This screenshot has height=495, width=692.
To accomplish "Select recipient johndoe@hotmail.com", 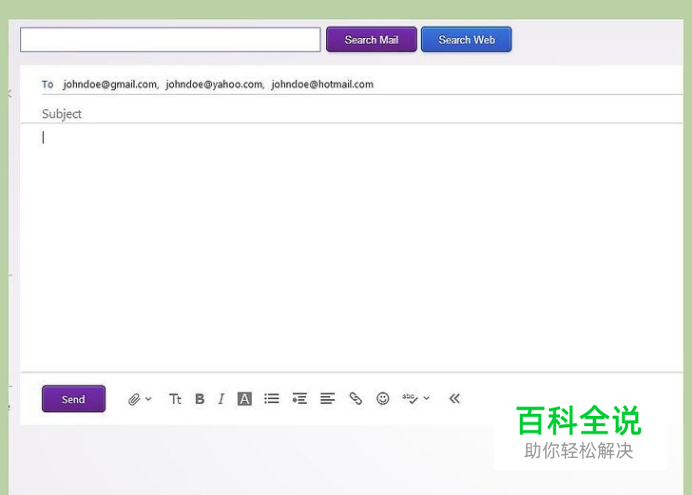I will pyautogui.click(x=323, y=84).
